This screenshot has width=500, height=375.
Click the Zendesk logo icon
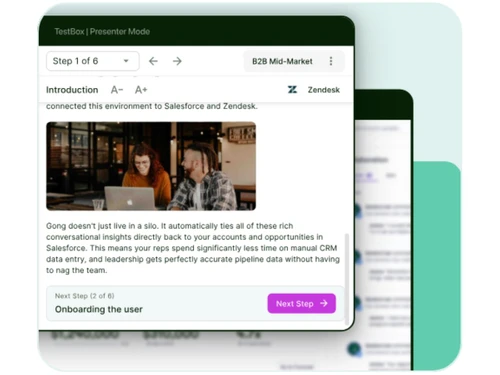pos(292,90)
